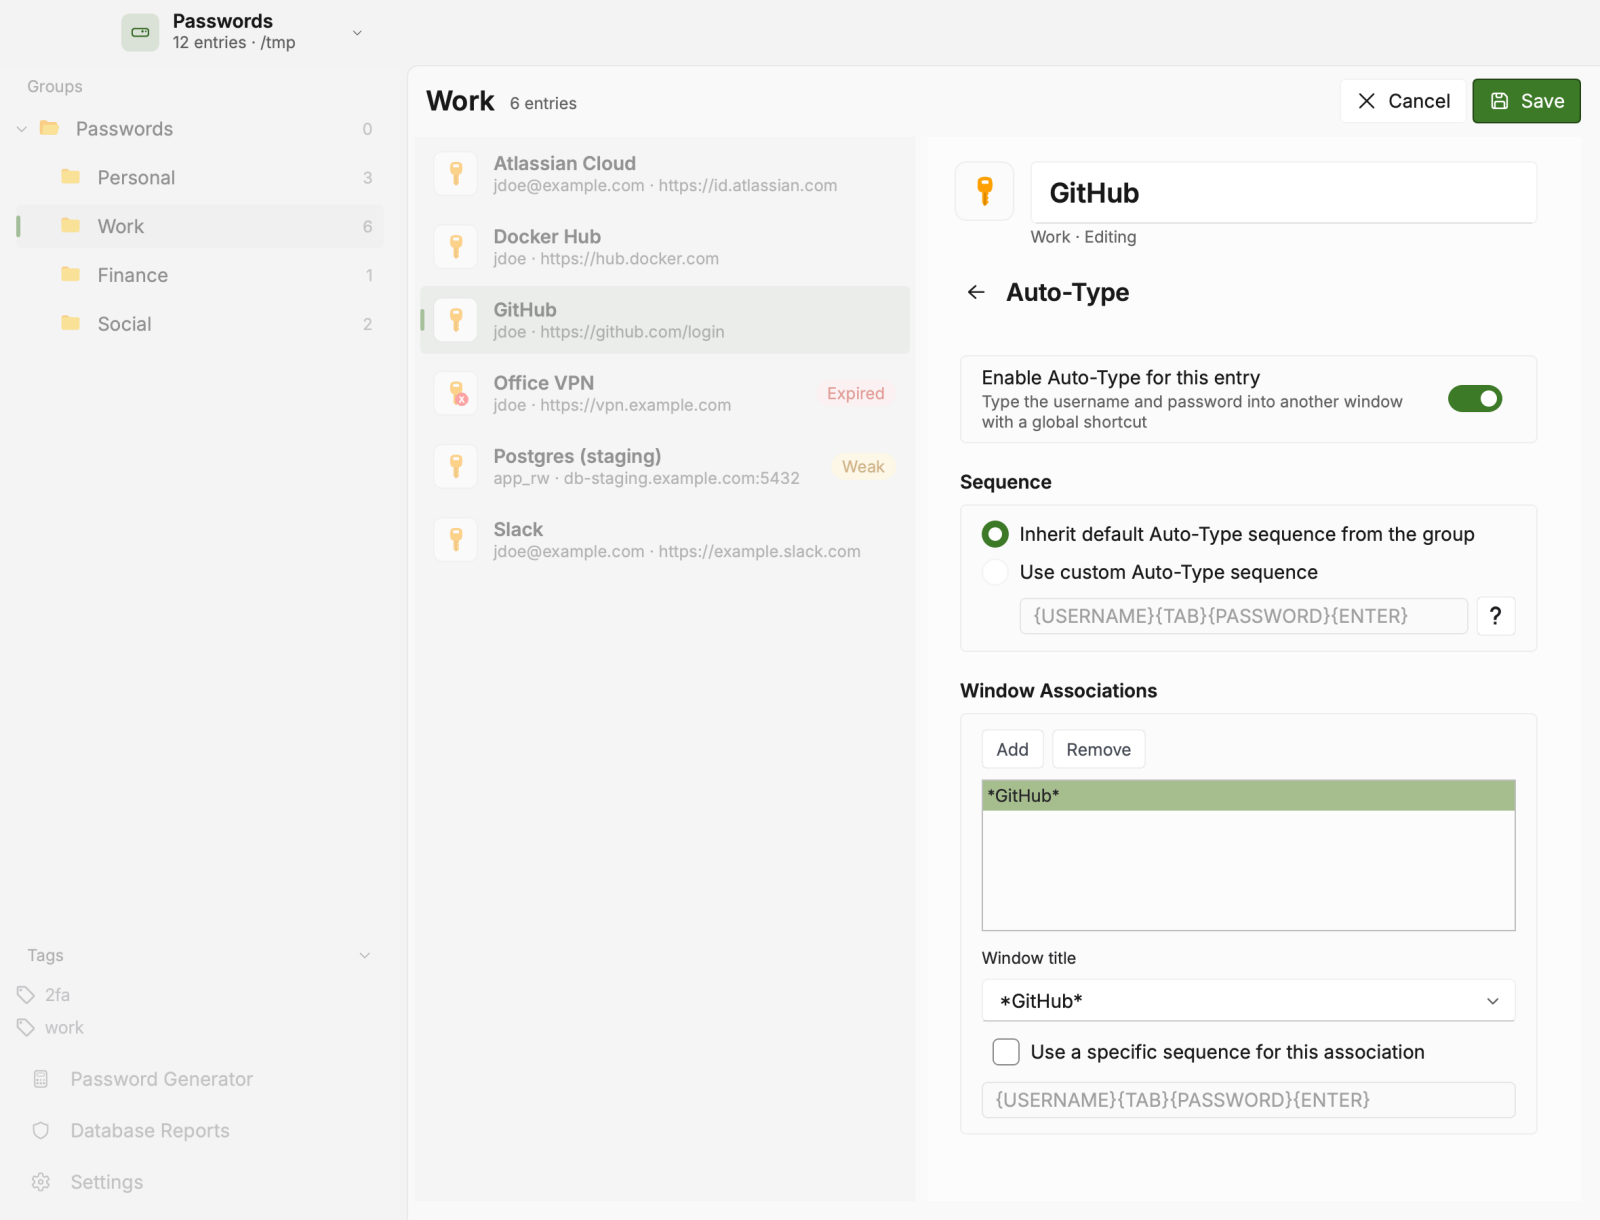Add a window association
1600x1220 pixels.
1012,749
